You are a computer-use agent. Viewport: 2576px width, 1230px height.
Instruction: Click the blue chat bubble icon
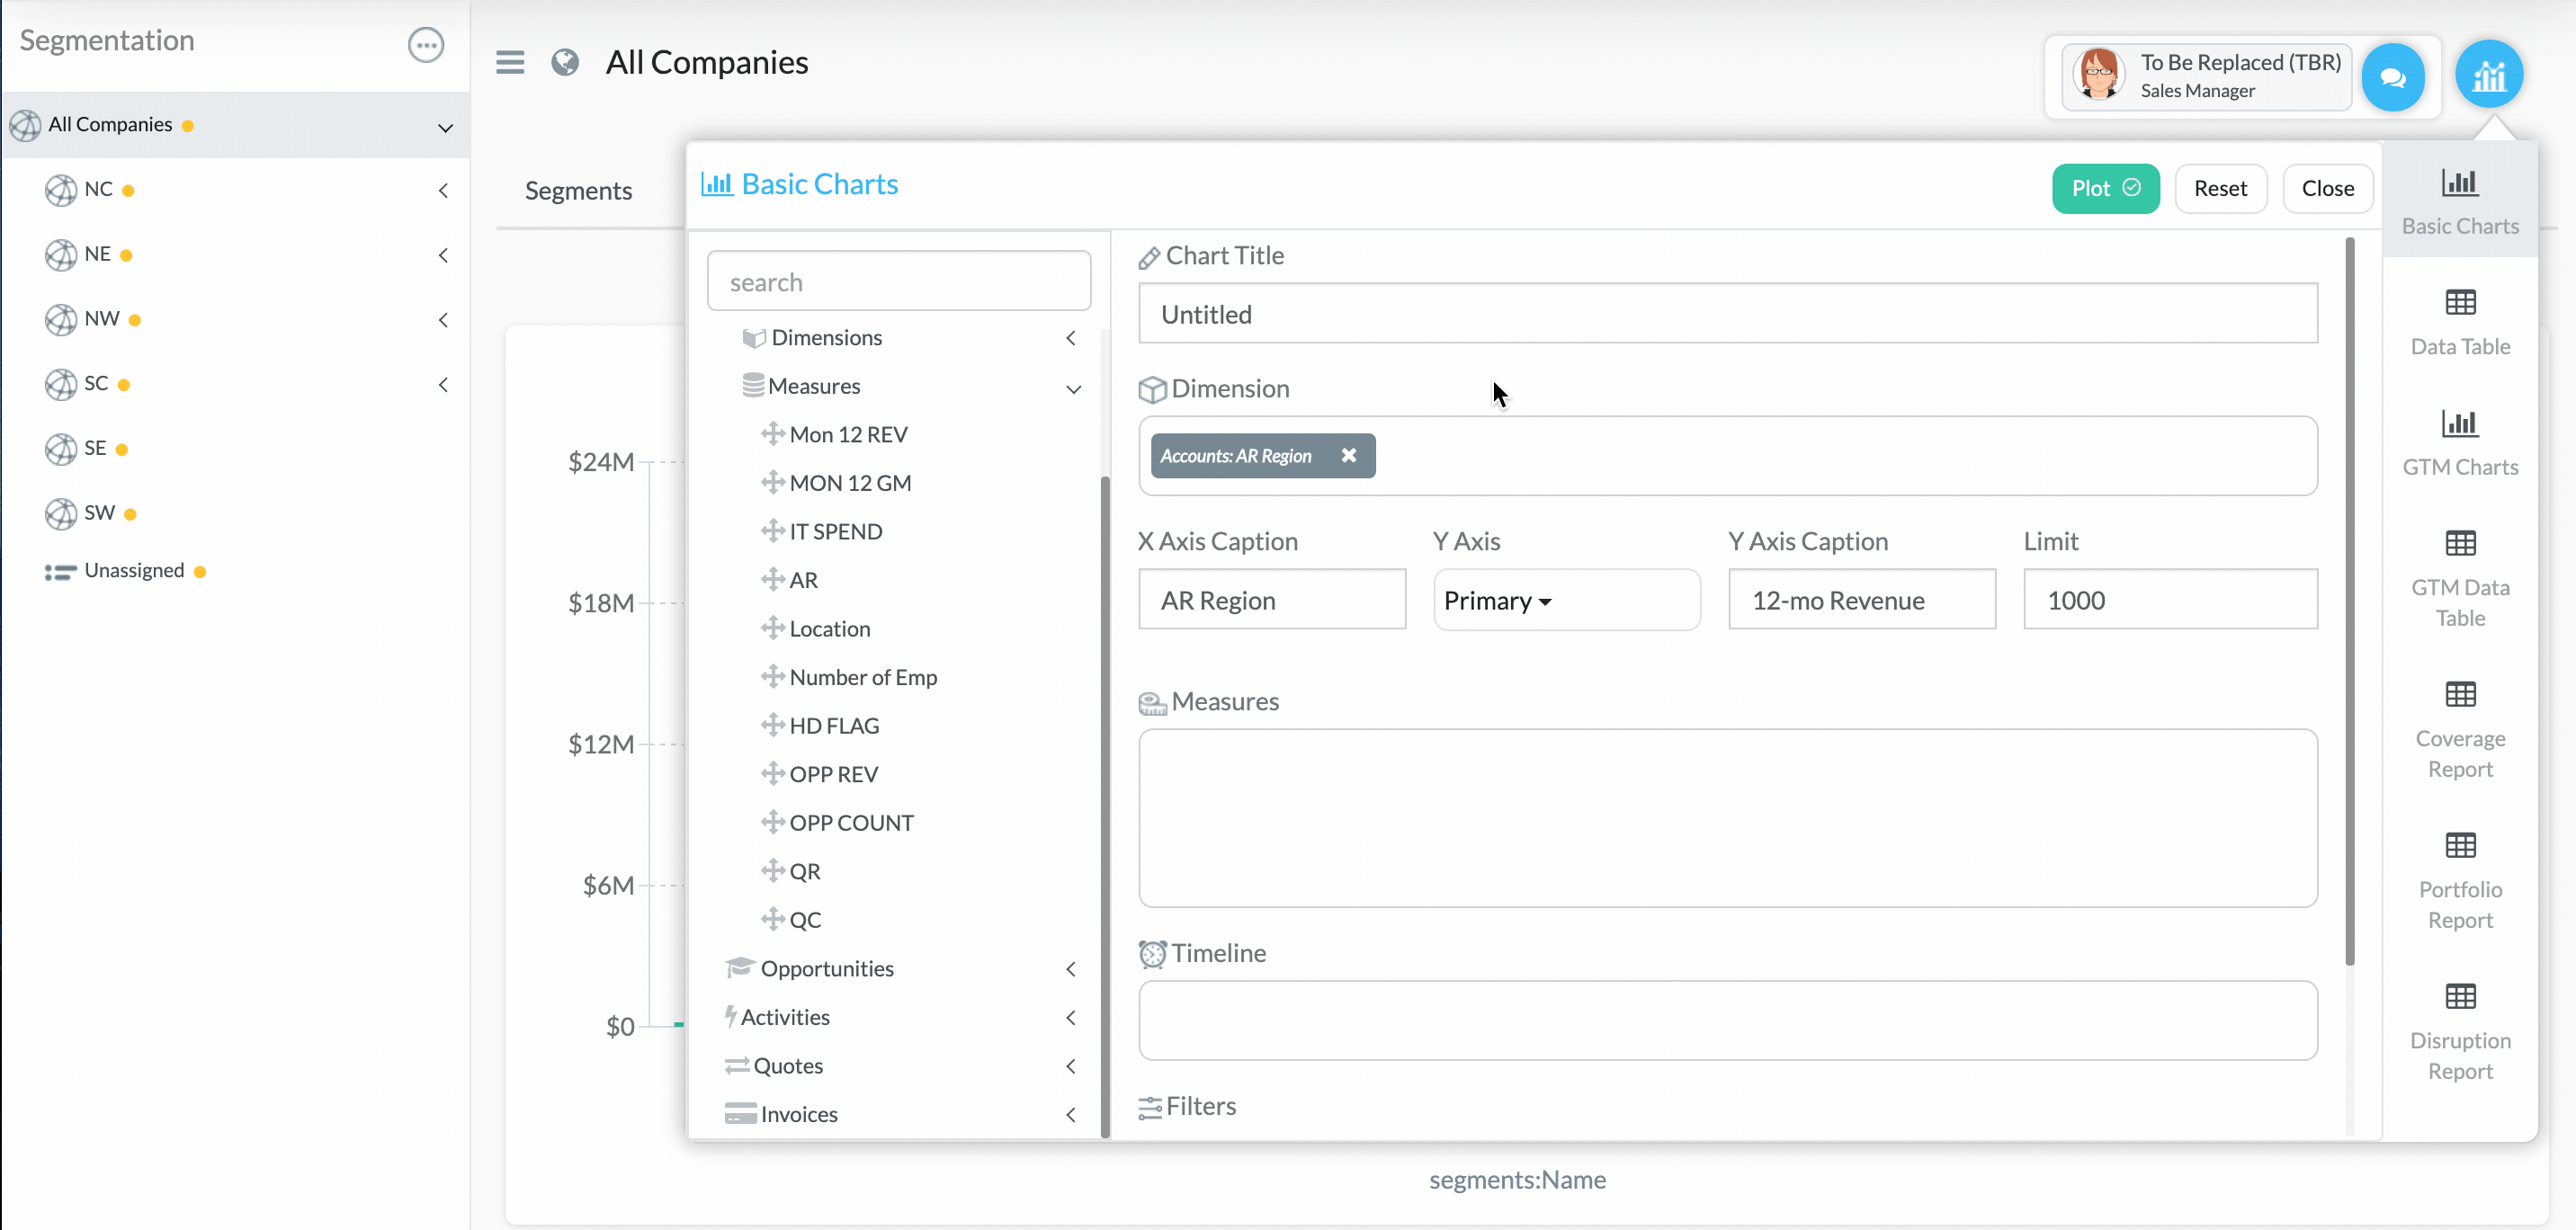2392,77
